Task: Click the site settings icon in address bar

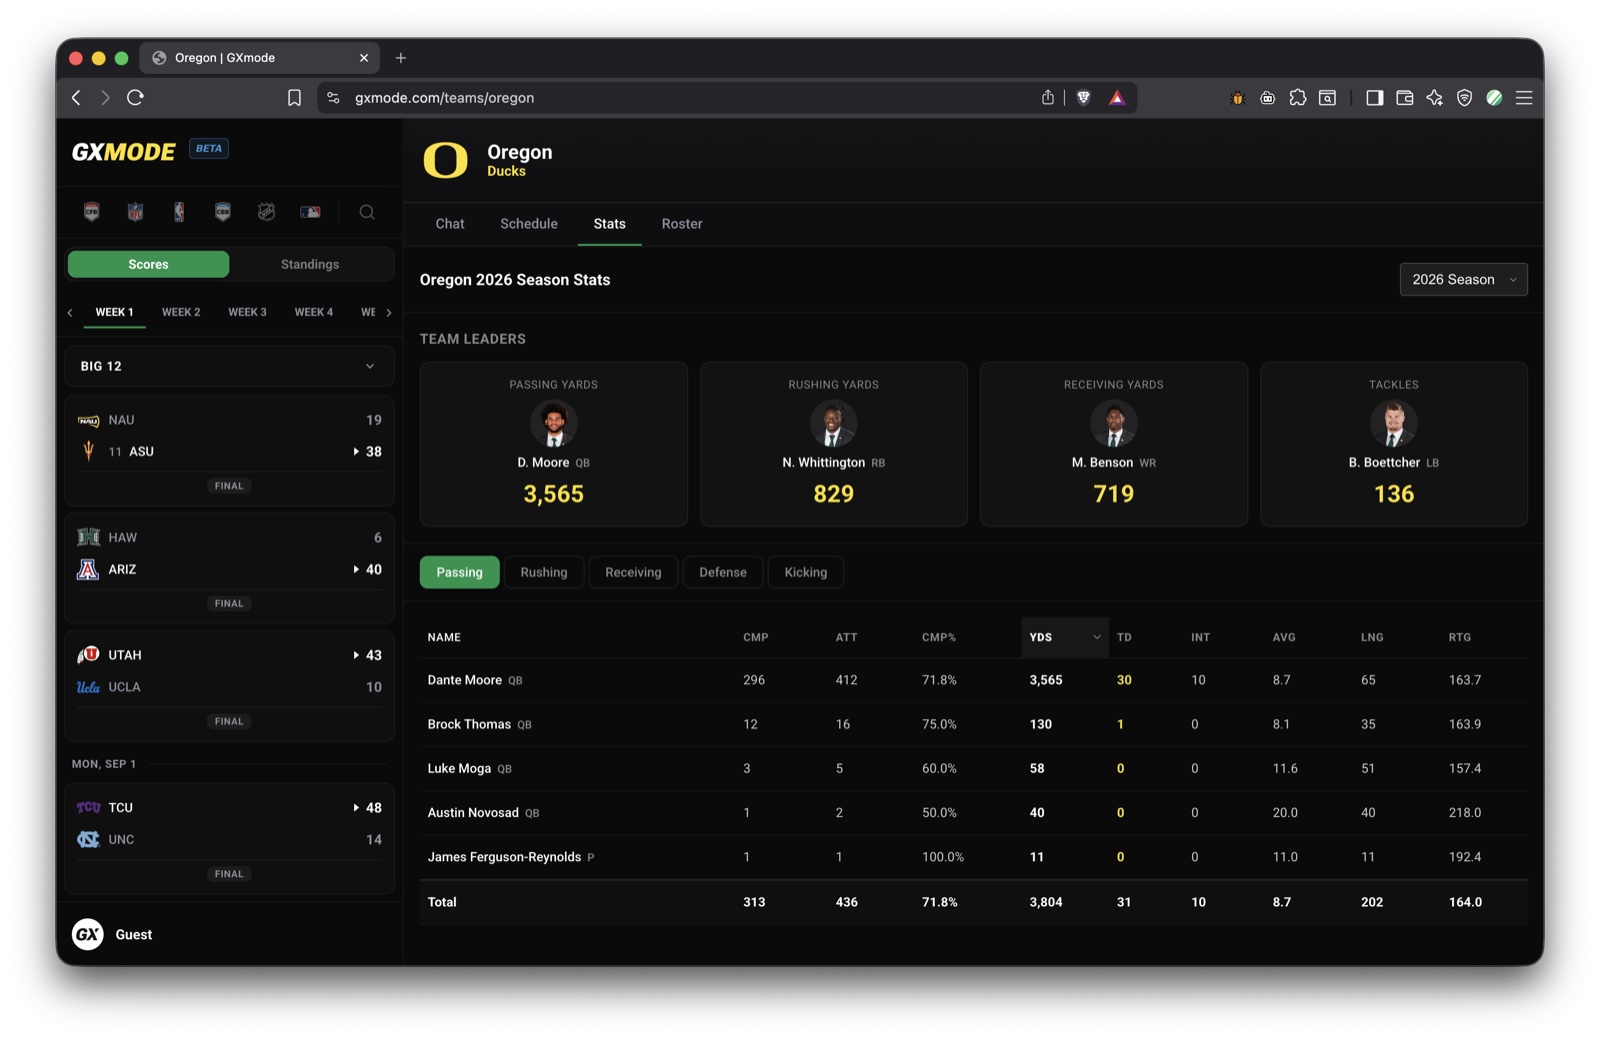Action: point(333,98)
